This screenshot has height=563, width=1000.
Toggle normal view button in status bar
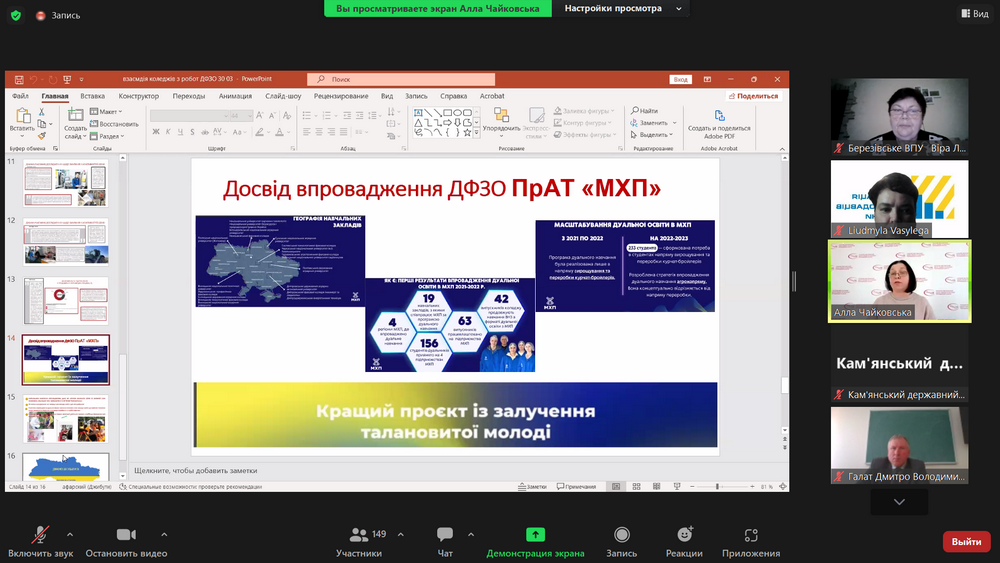616,486
